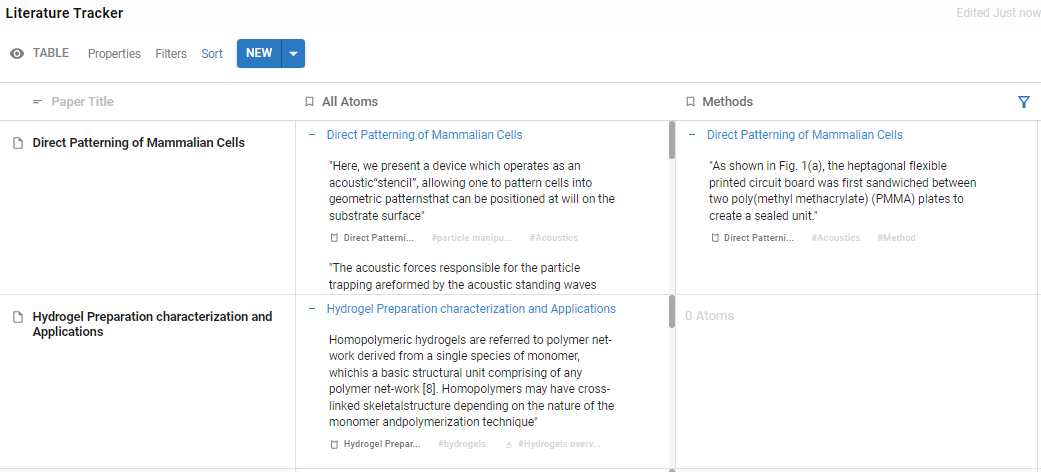The image size is (1041, 472).
Task: Open the Sort options
Action: click(212, 54)
